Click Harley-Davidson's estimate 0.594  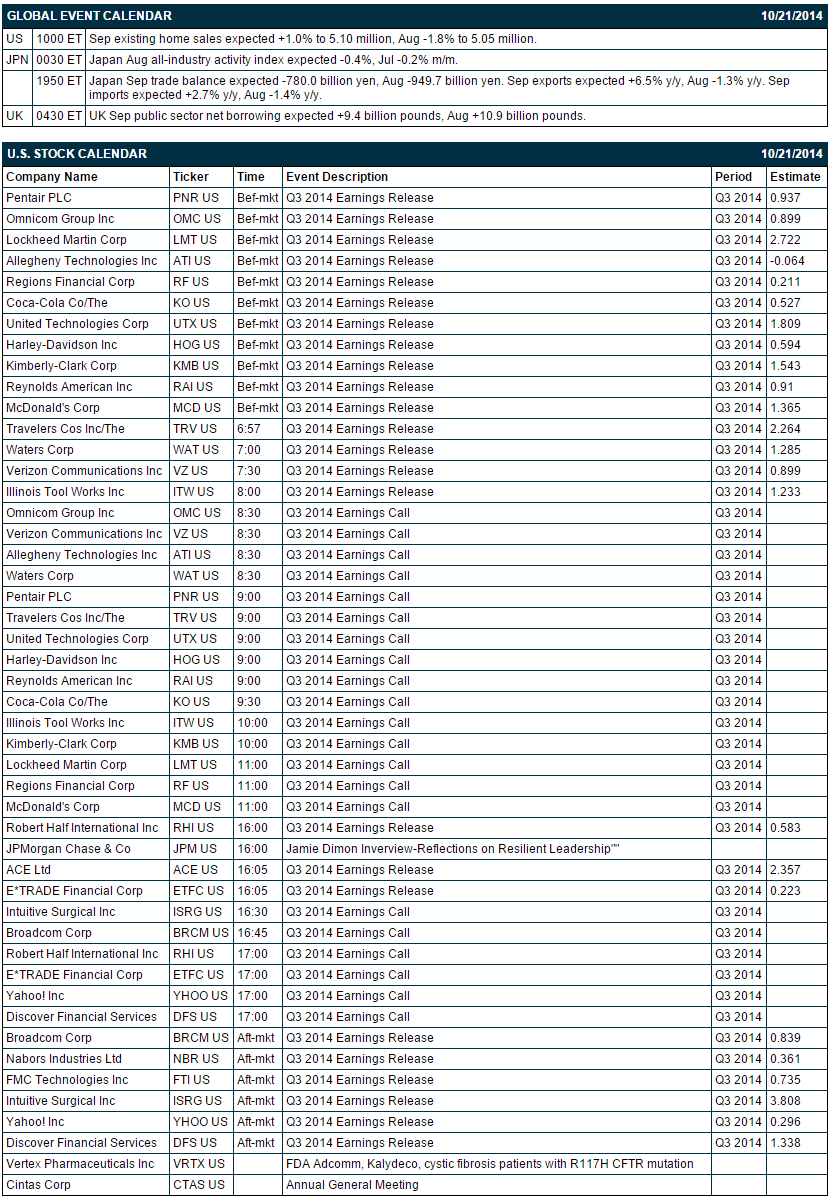[785, 345]
